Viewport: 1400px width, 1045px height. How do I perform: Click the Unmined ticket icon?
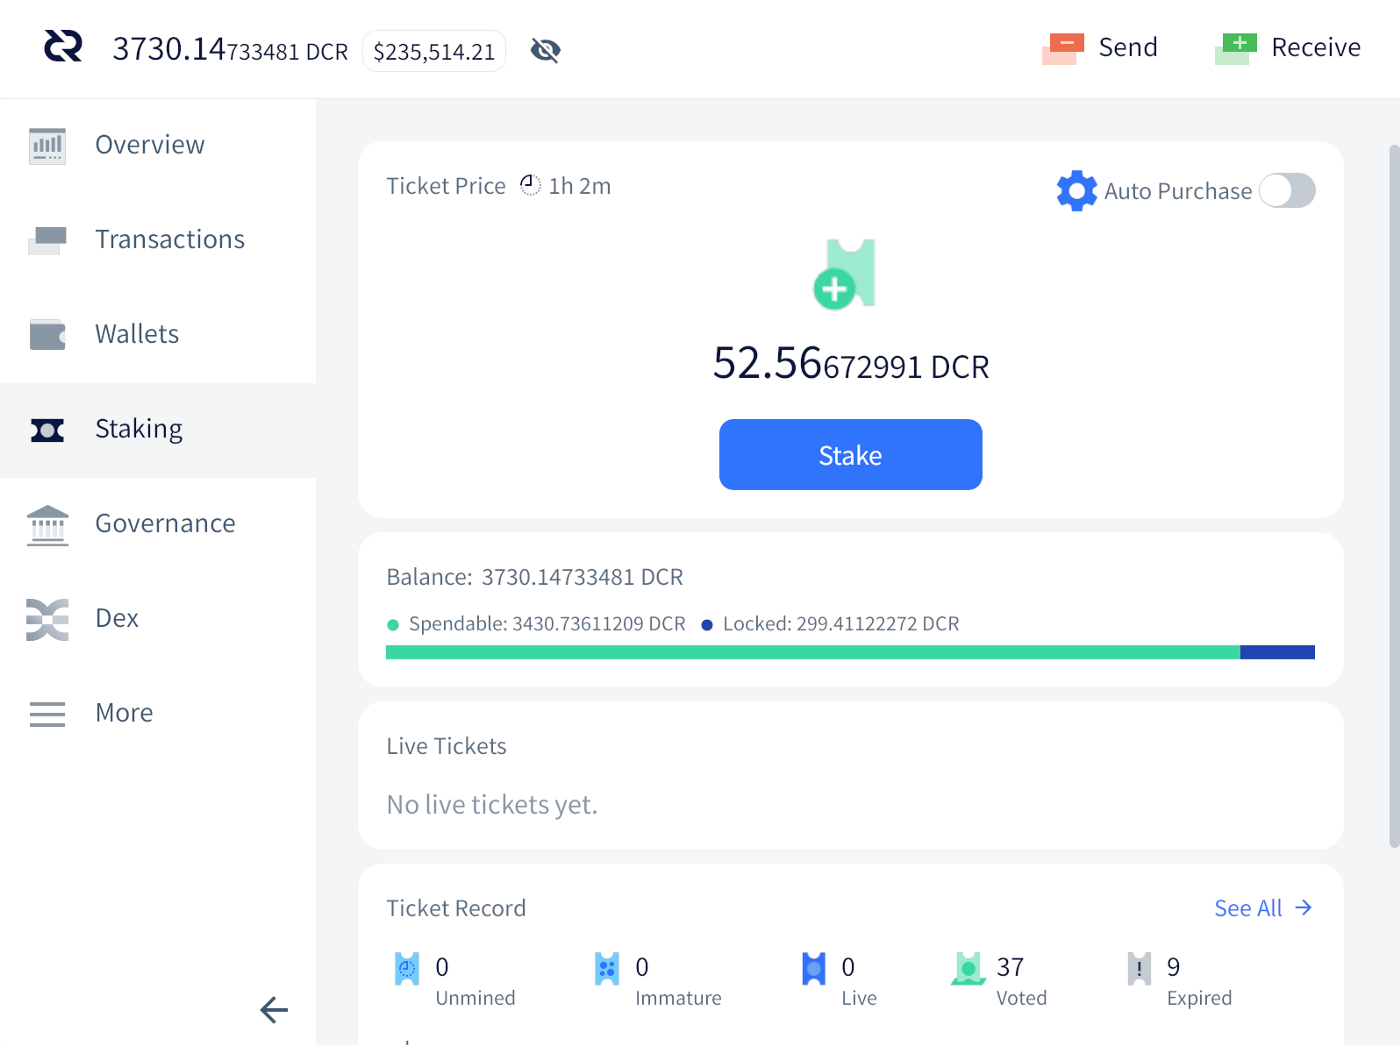tap(407, 968)
